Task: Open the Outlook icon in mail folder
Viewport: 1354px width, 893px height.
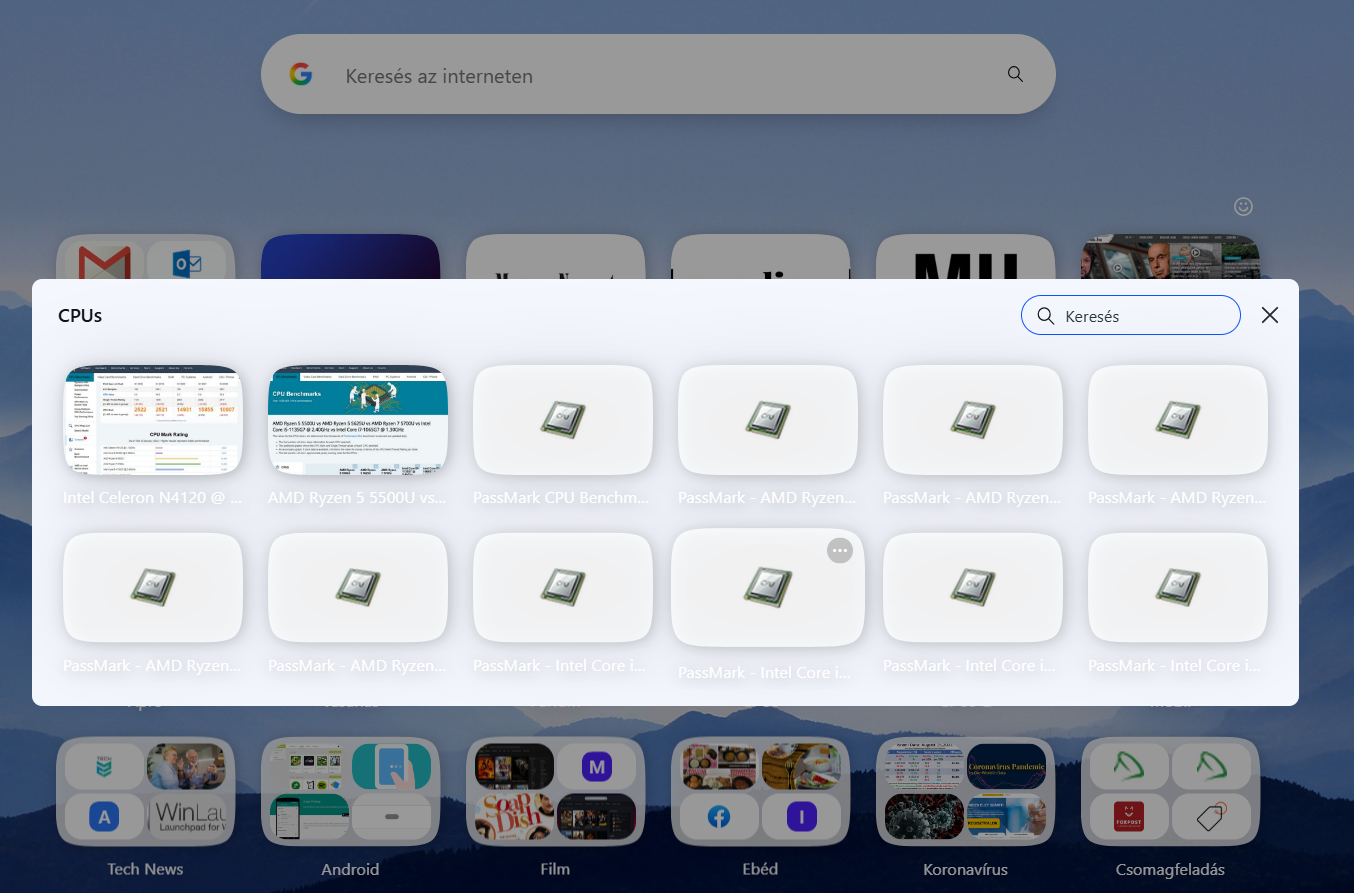Action: (187, 262)
